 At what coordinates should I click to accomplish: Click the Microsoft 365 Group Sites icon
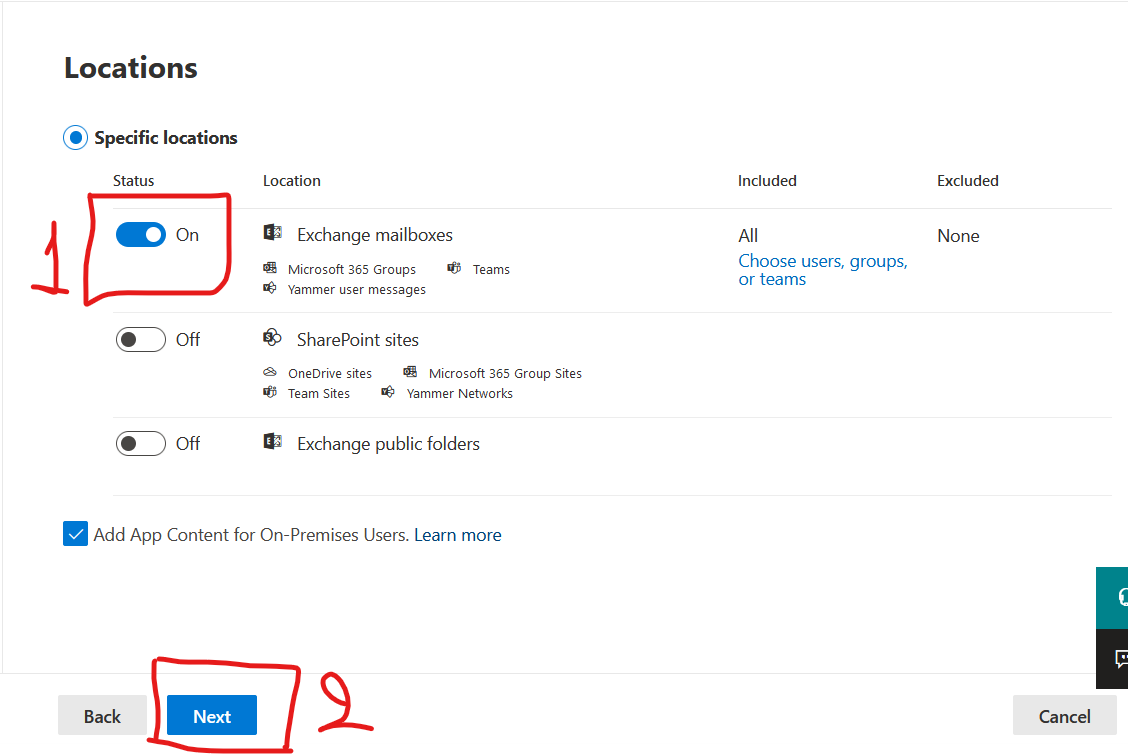pyautogui.click(x=410, y=372)
